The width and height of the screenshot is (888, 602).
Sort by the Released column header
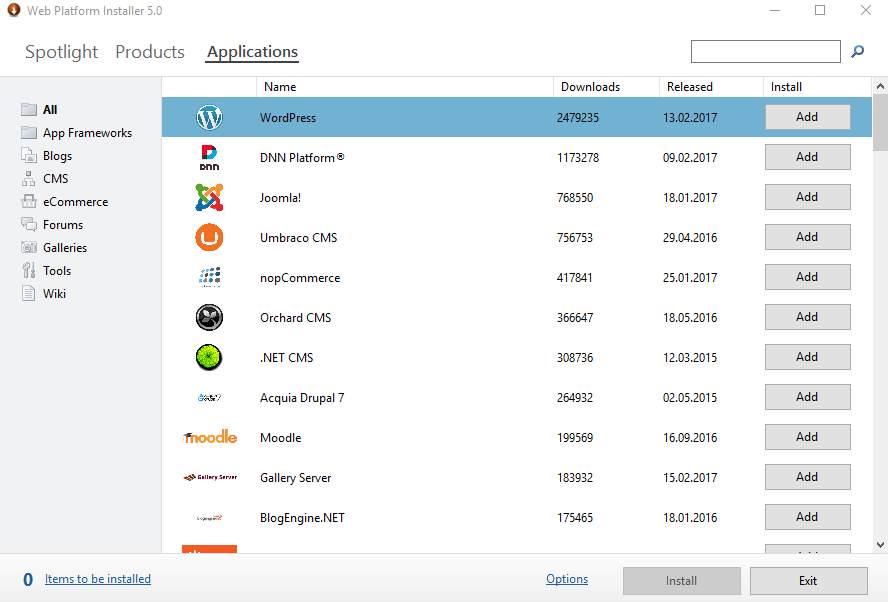pyautogui.click(x=711, y=87)
